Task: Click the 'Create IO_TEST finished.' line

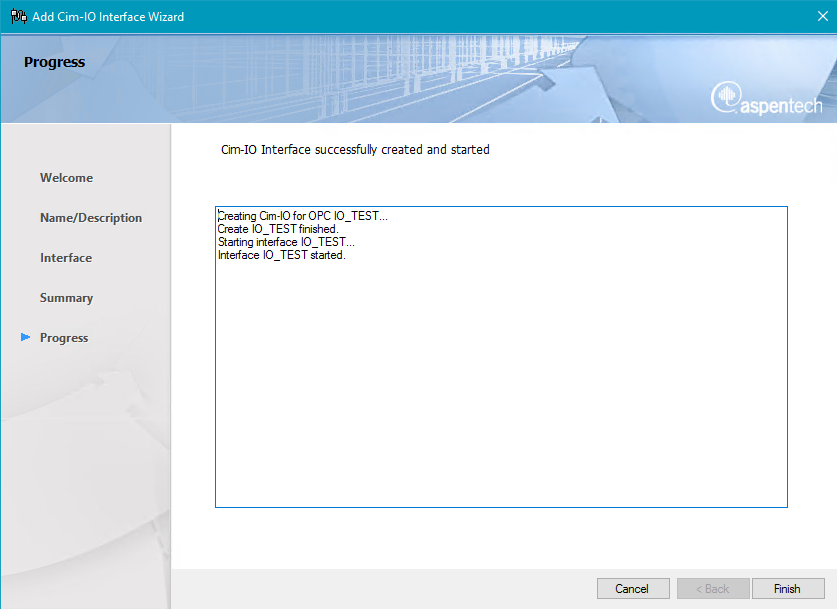Action: [278, 229]
